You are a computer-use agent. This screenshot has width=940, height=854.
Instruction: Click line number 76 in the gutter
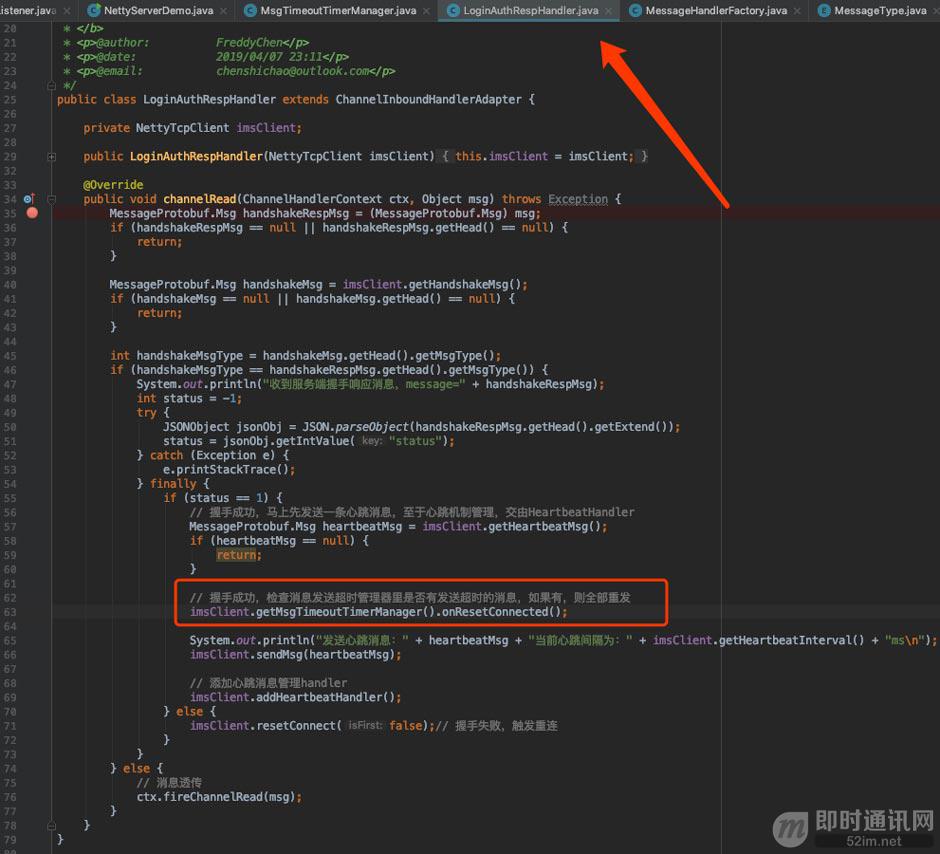10,797
